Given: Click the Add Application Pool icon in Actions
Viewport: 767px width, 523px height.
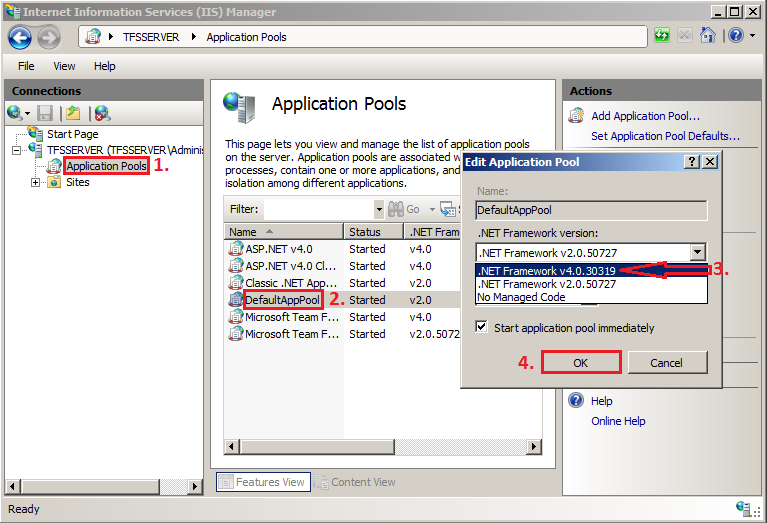Looking at the screenshot, I should [x=576, y=115].
